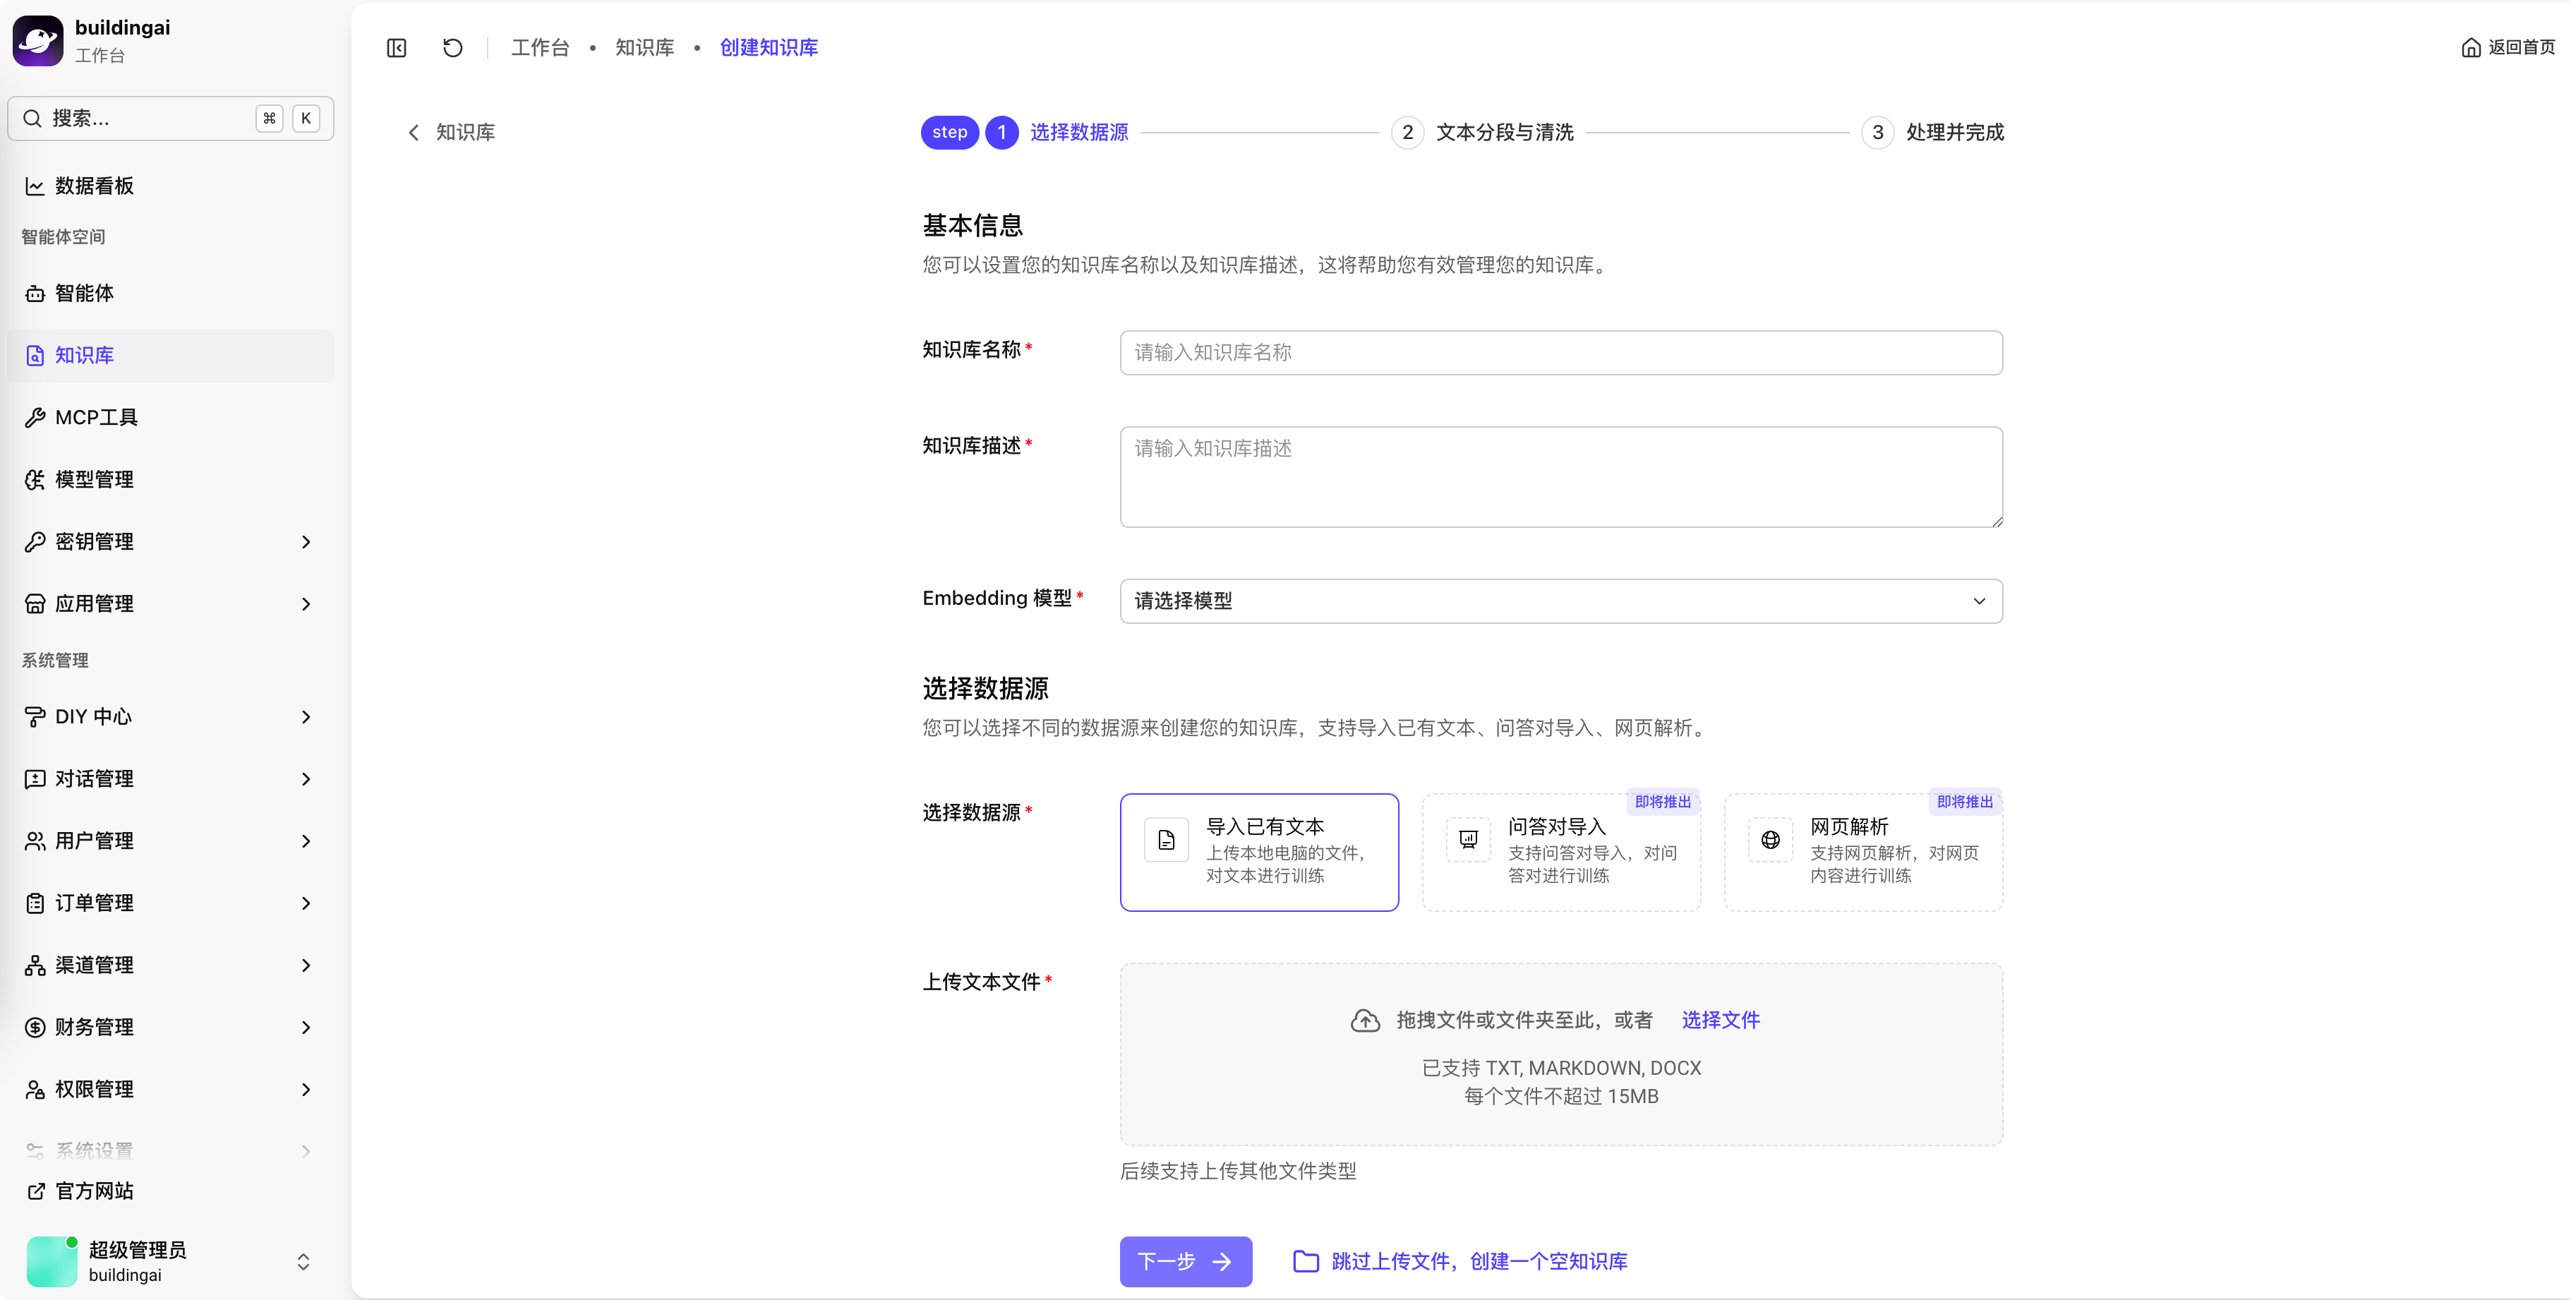Select the 导入已有文本 data source card
The image size is (2576, 1300).
click(1259, 852)
